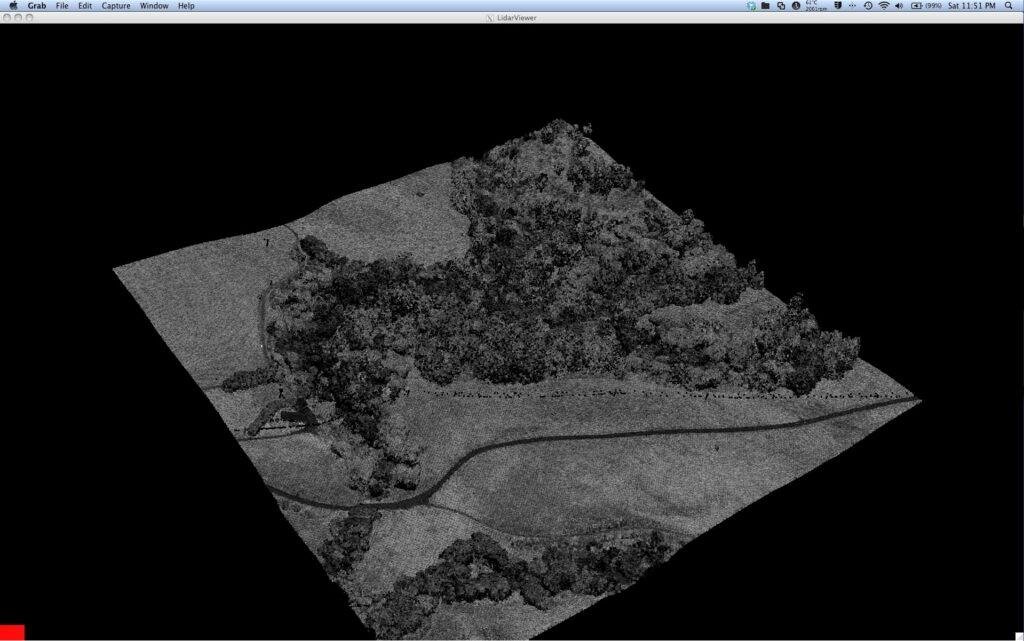
Task: Open Spotlight search in the menu bar
Action: click(x=1008, y=6)
